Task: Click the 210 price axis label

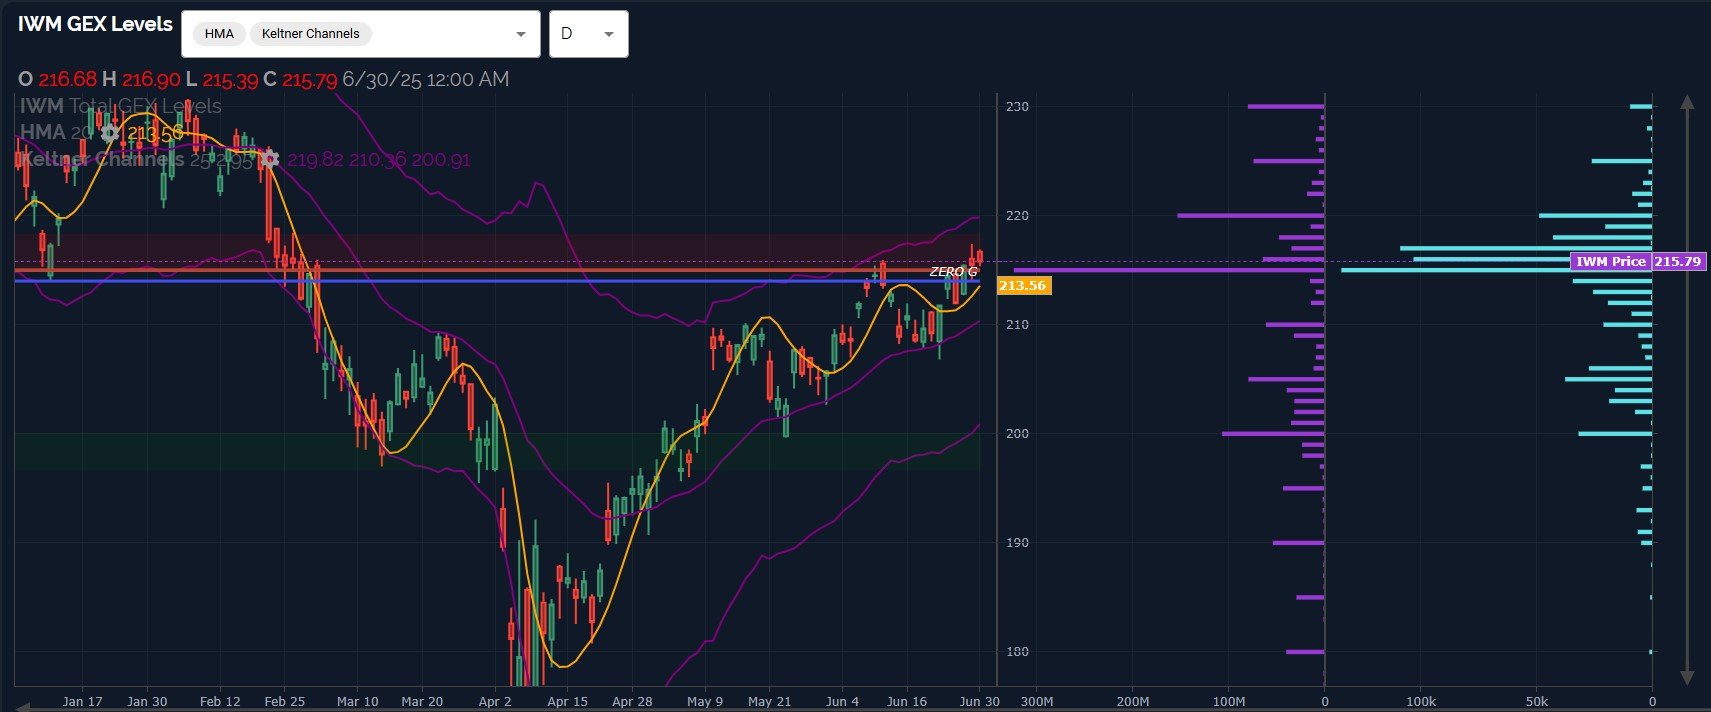Action: point(1017,324)
